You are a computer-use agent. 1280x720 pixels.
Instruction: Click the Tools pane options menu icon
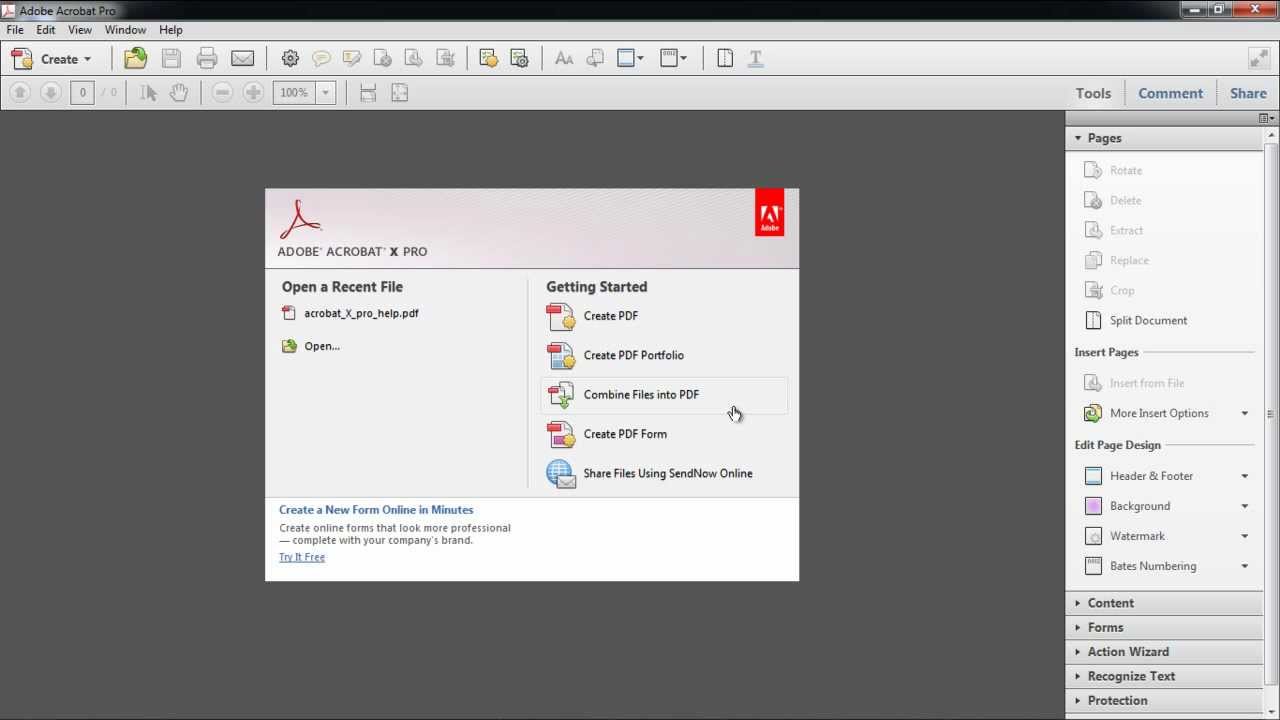tap(1264, 118)
